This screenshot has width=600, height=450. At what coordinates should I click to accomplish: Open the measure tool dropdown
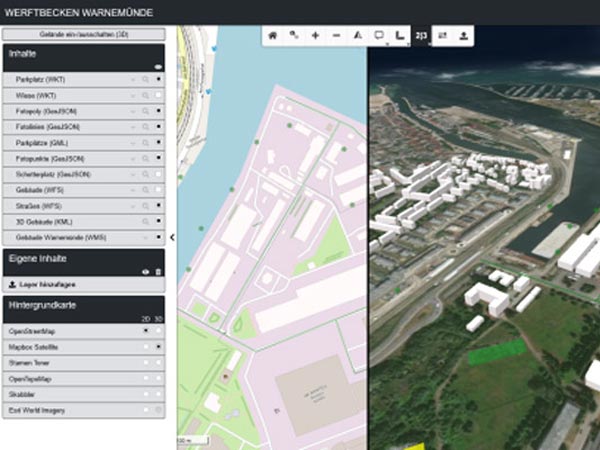(x=400, y=35)
